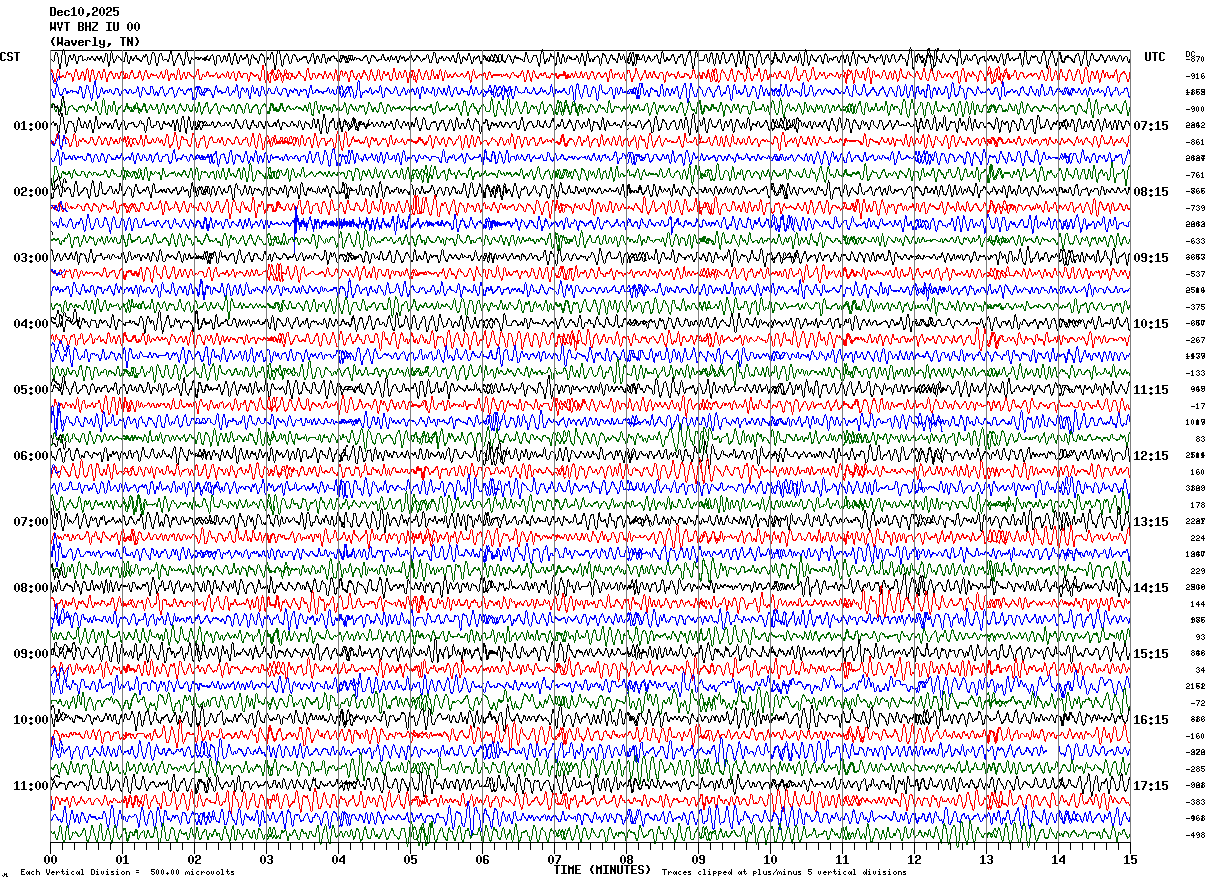Click the Traces clipped footnote text
This screenshot has height=886, width=1210.
coord(784,873)
